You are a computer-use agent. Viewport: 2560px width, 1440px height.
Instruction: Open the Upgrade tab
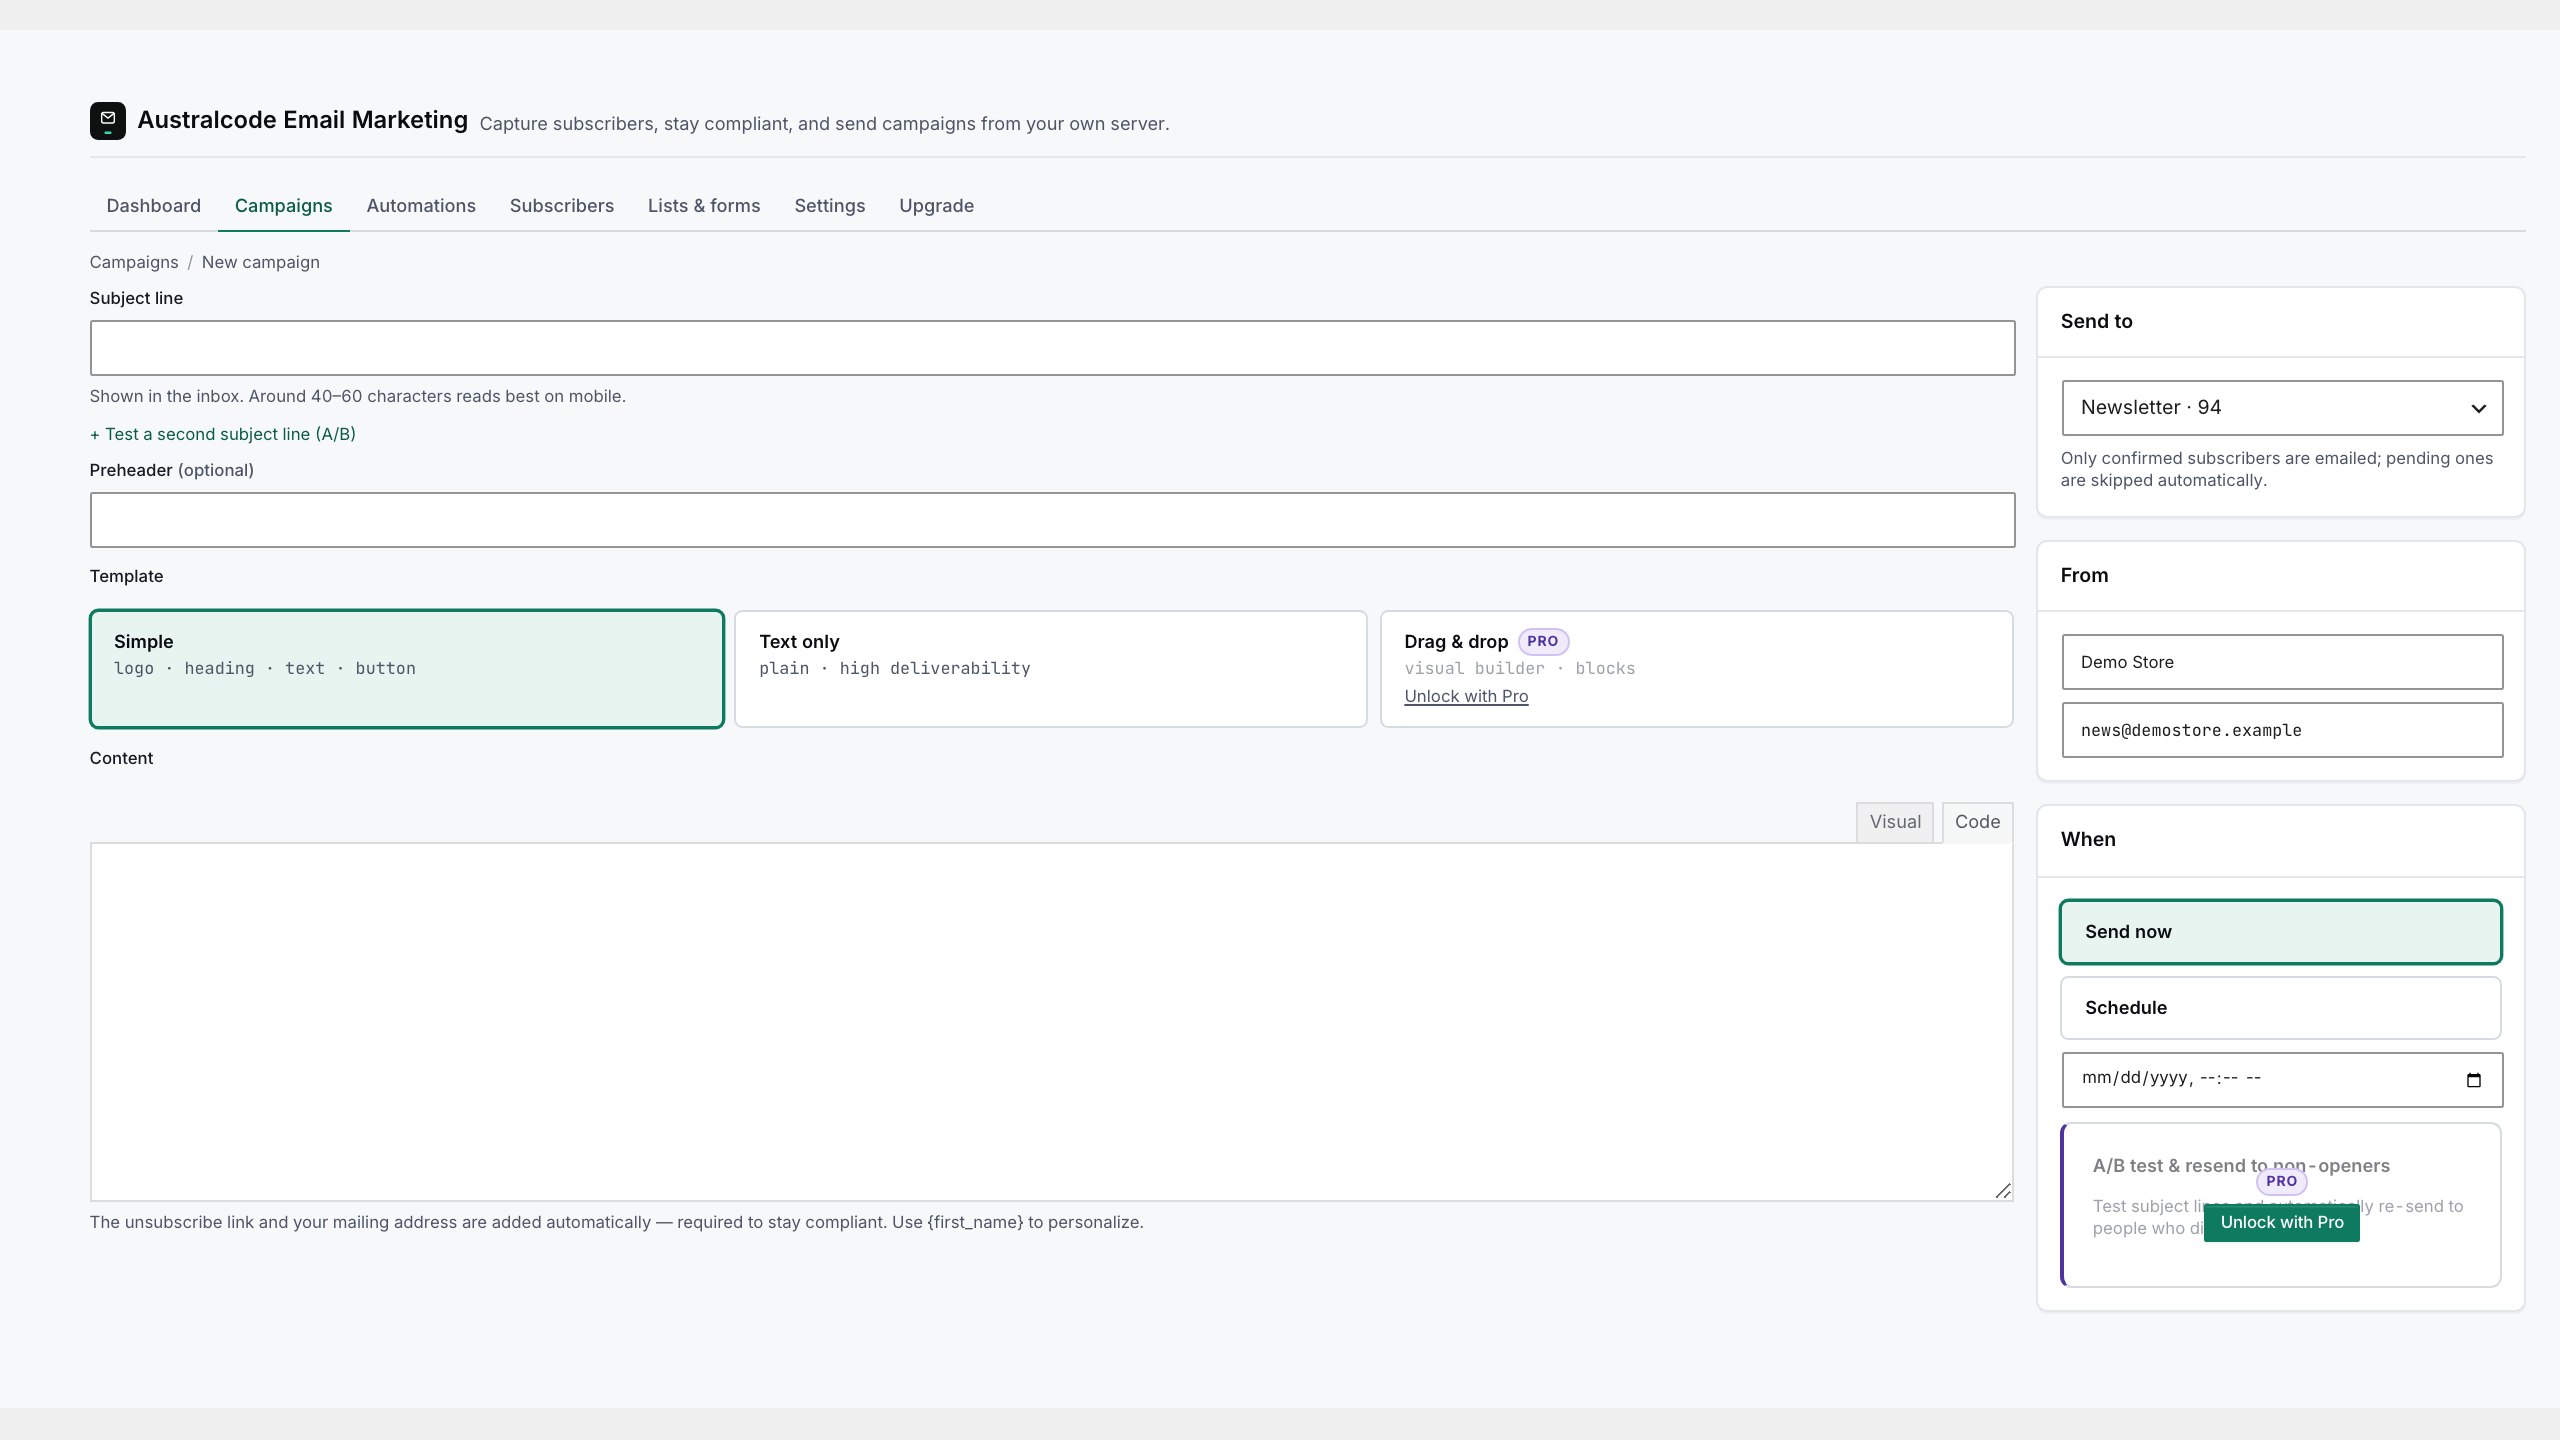(936, 205)
